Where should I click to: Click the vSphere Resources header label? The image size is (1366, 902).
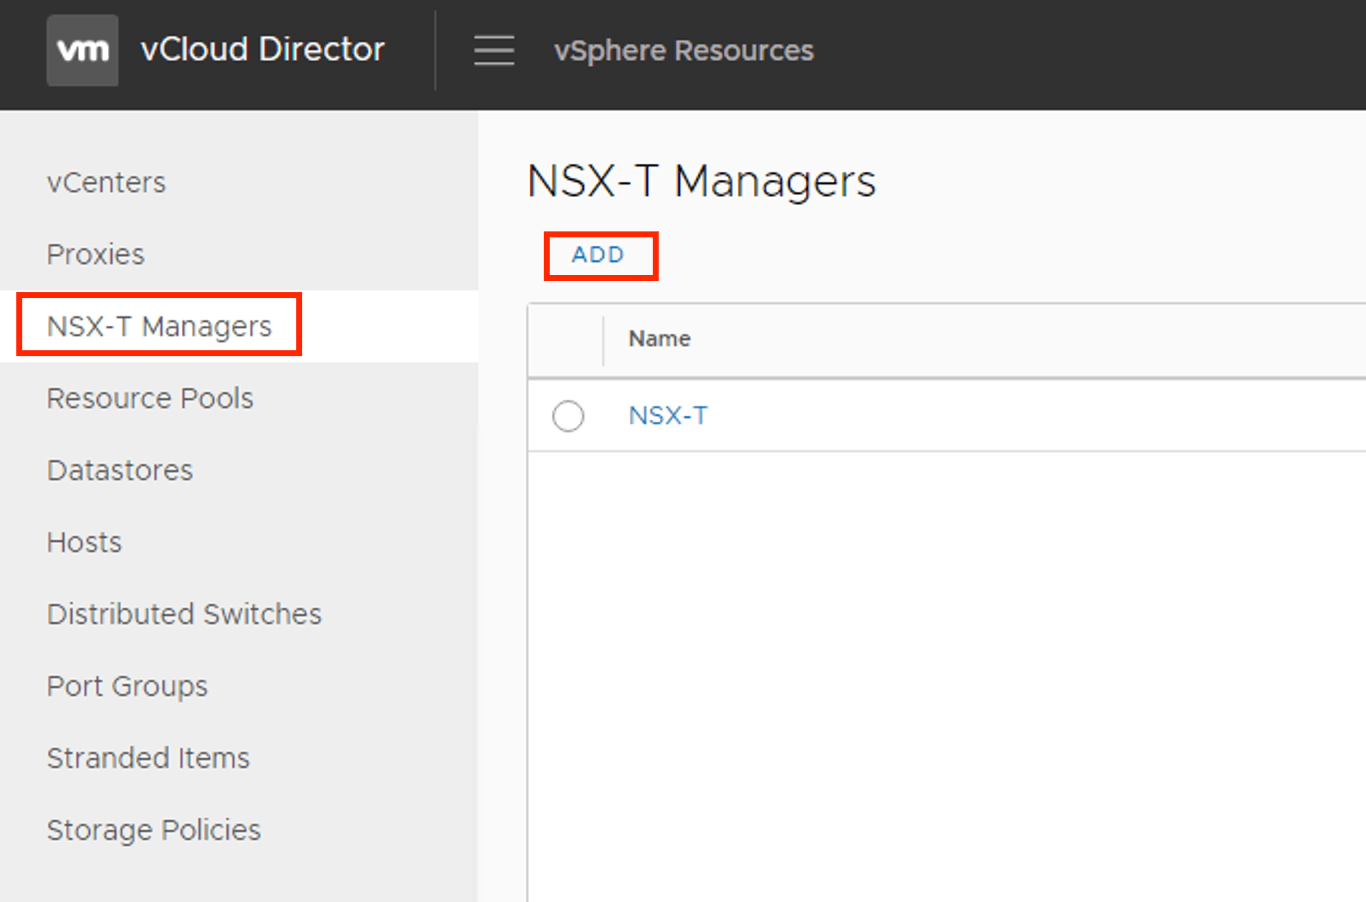click(683, 51)
